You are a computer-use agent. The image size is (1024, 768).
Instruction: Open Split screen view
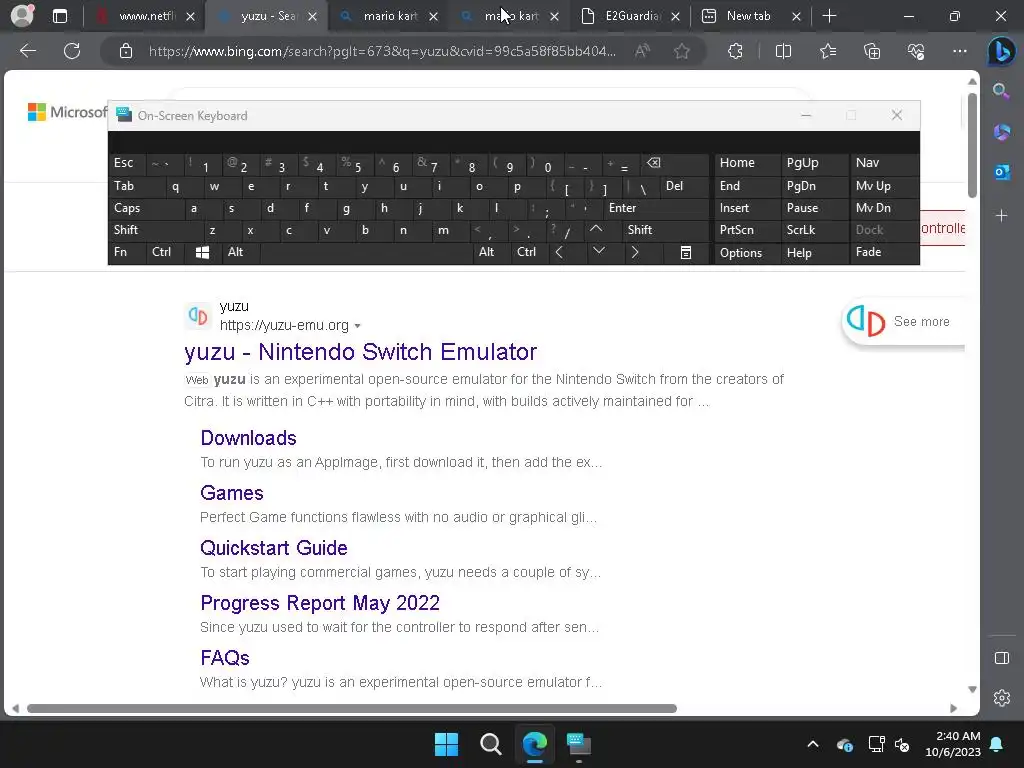[x=783, y=51]
